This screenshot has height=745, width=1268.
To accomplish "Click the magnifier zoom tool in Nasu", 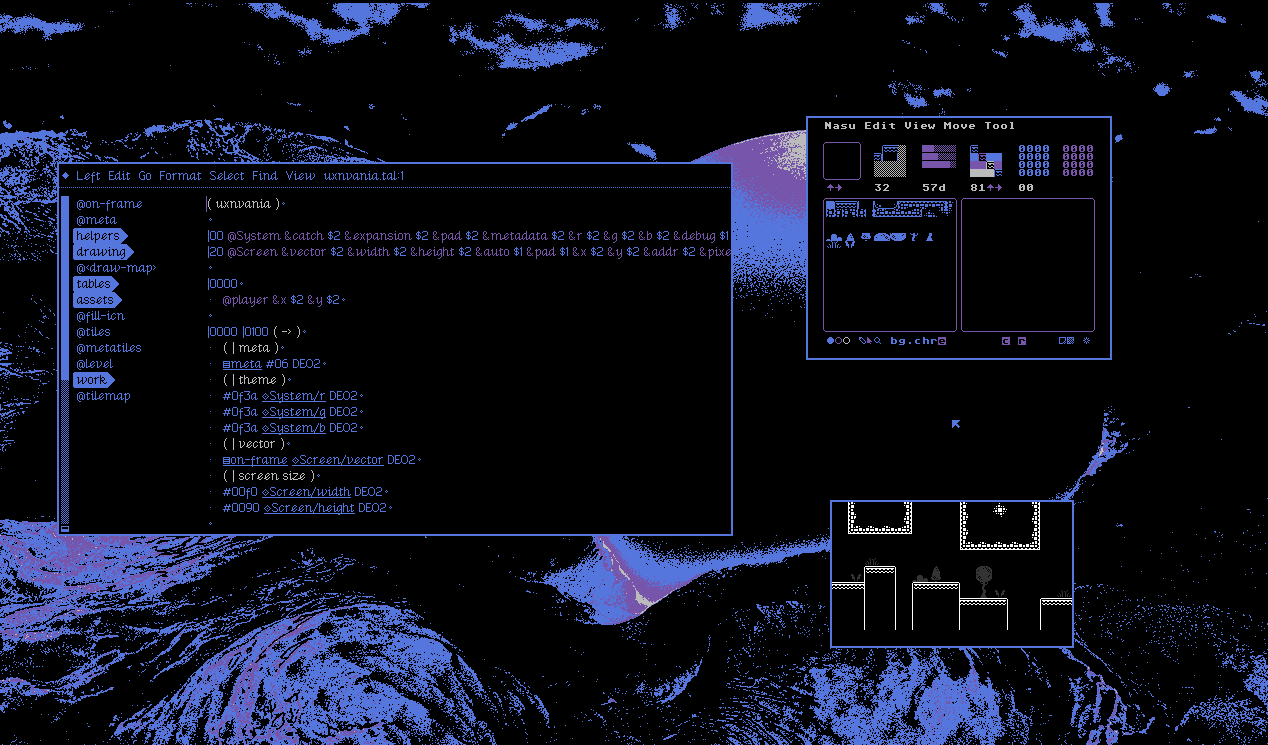I will coord(878,341).
